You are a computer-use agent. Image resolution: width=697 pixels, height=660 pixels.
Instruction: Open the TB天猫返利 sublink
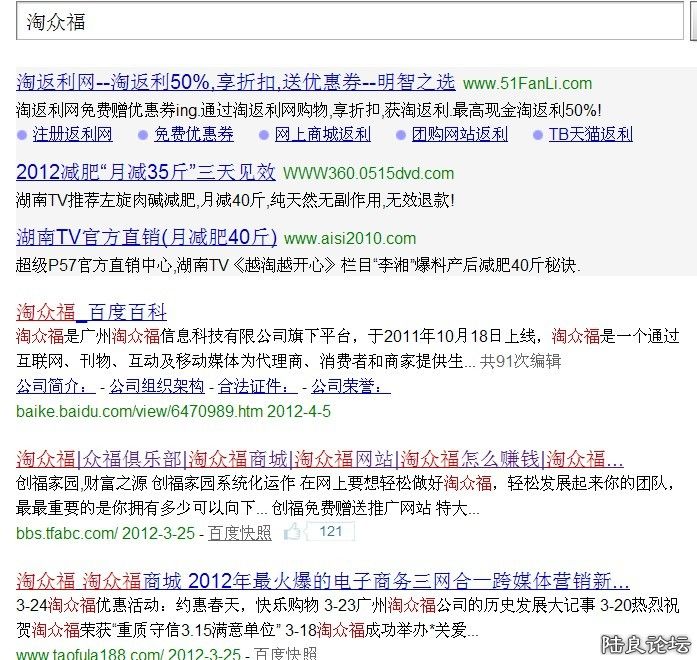point(591,134)
